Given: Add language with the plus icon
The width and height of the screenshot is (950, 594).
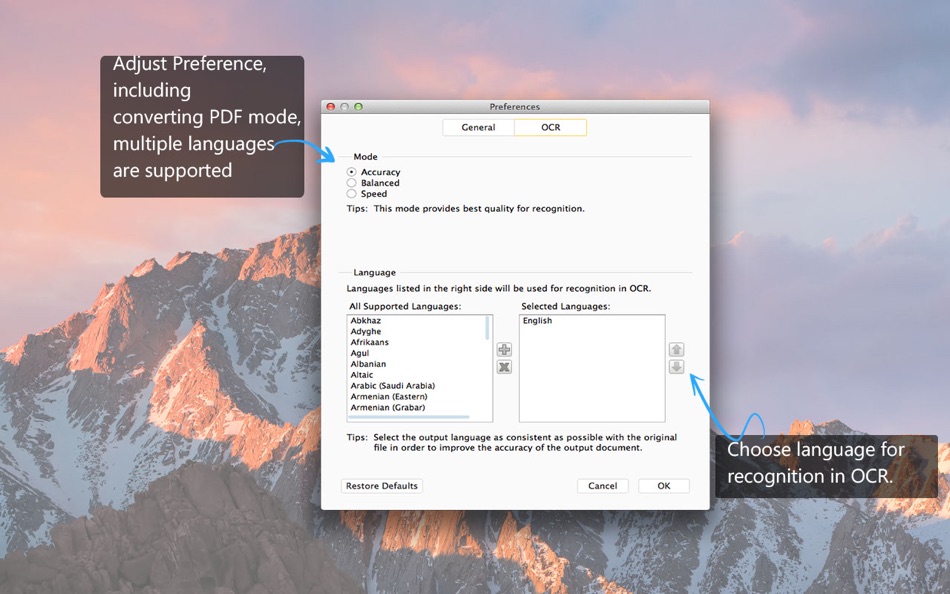Looking at the screenshot, I should click(504, 350).
